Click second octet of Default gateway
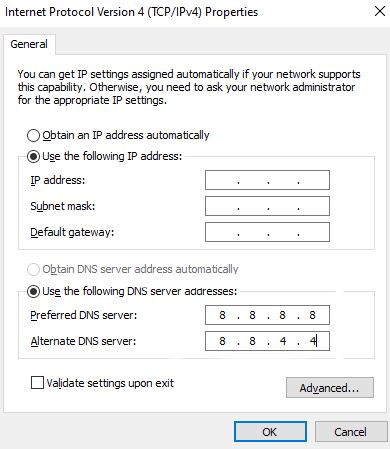390x449 pixels. [x=253, y=232]
